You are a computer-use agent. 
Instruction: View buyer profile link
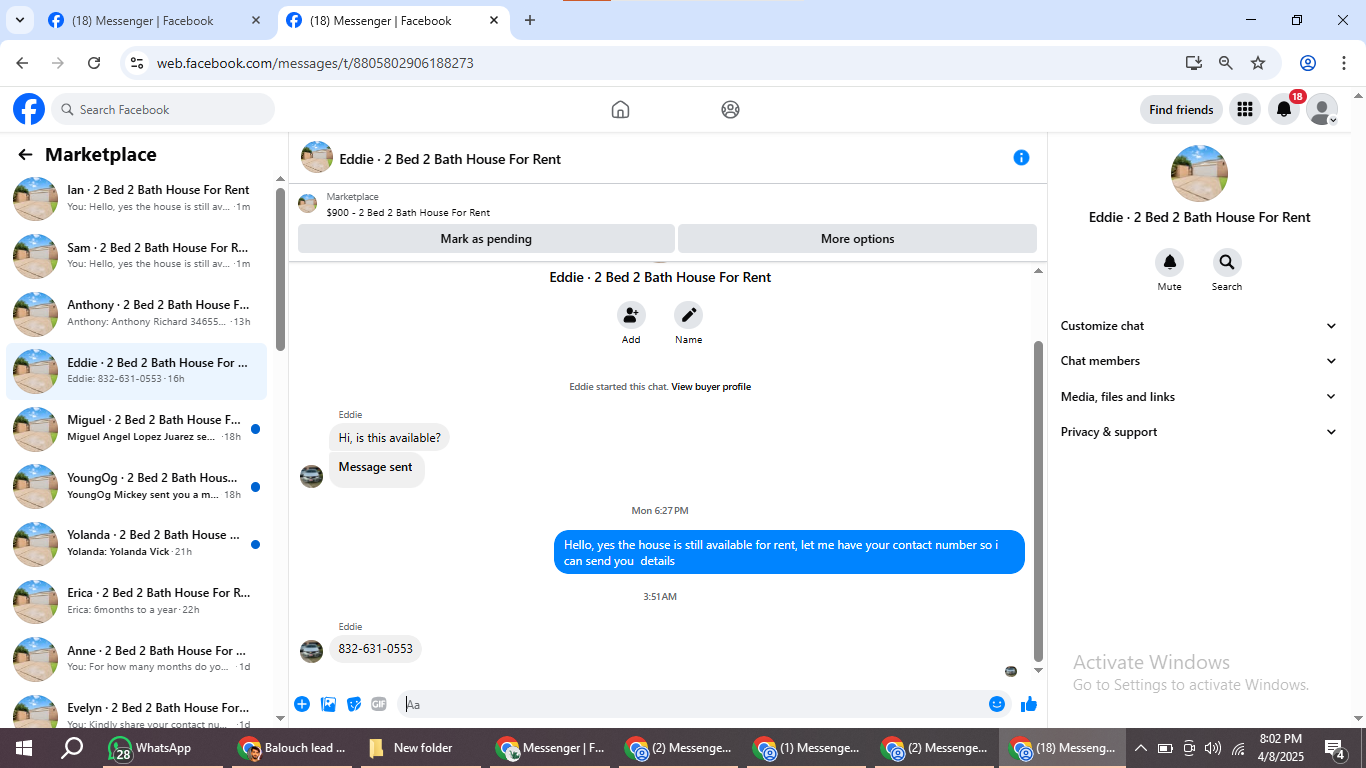pos(711,387)
